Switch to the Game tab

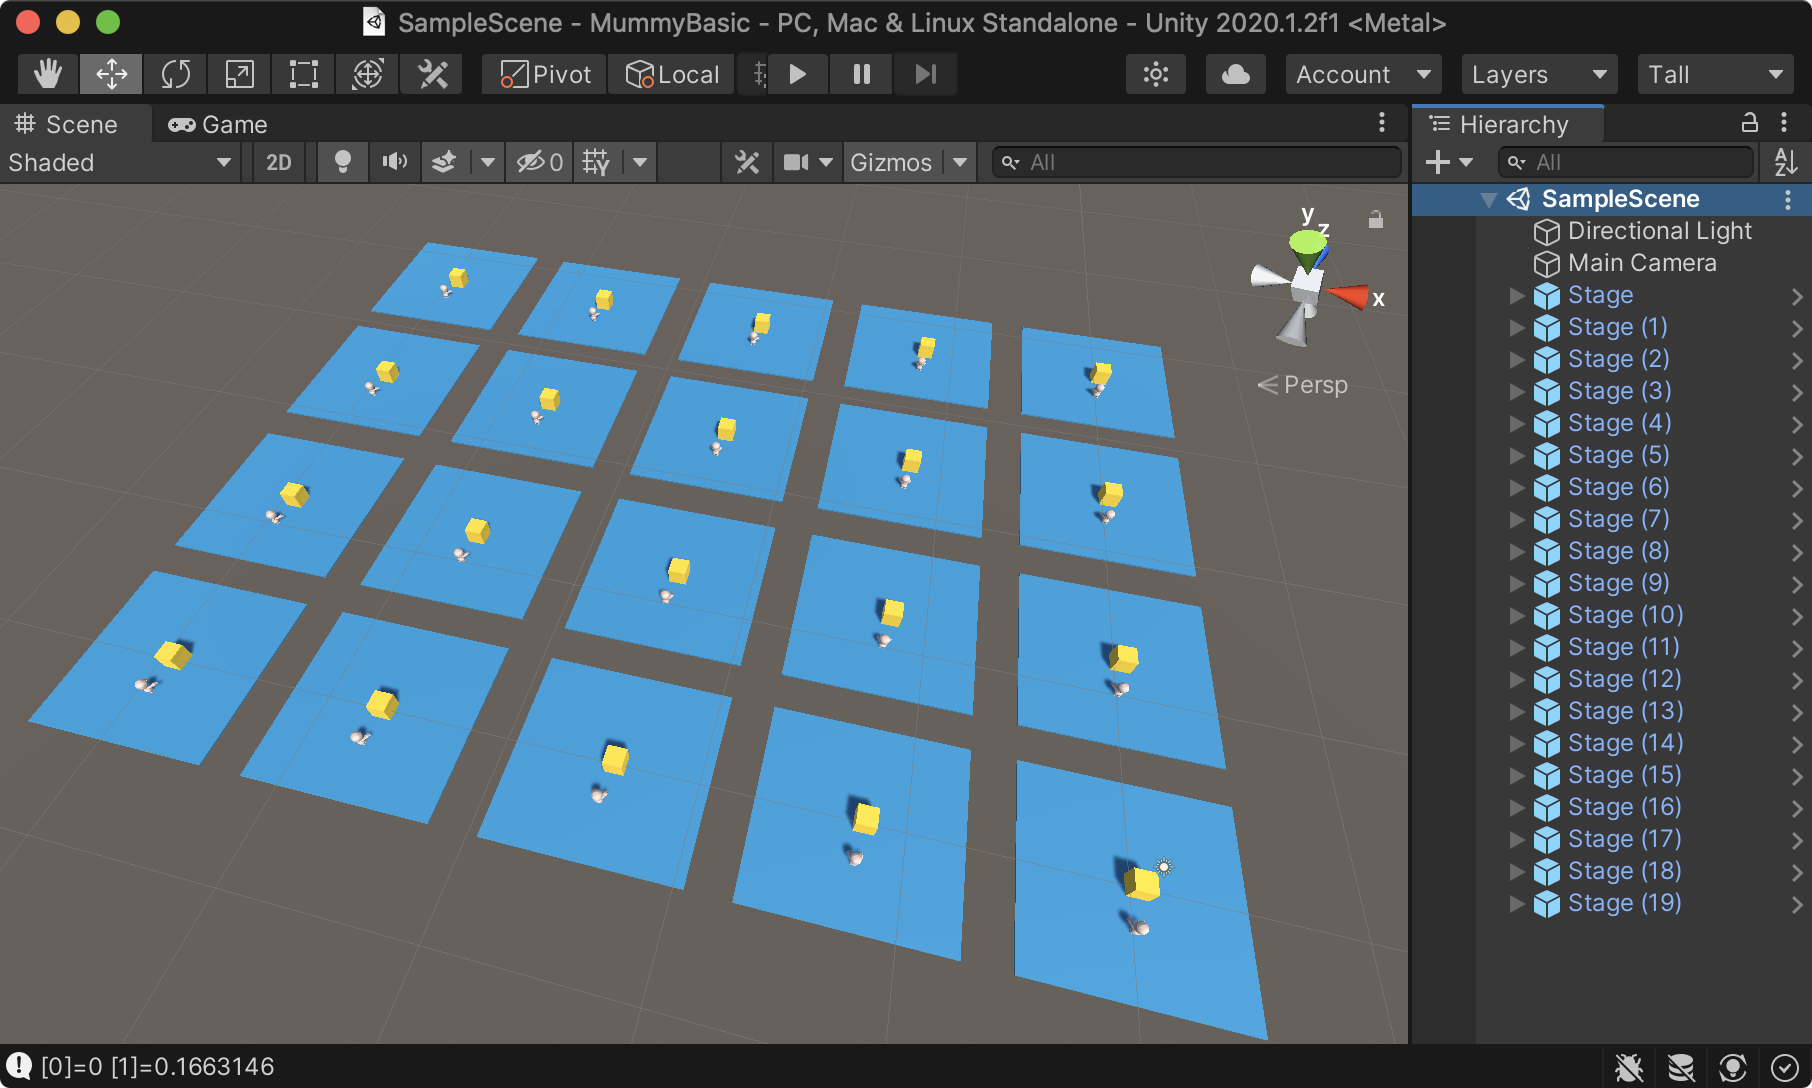[218, 124]
